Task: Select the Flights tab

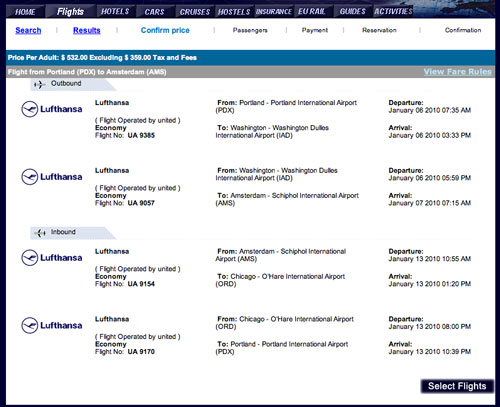Action: (x=70, y=12)
